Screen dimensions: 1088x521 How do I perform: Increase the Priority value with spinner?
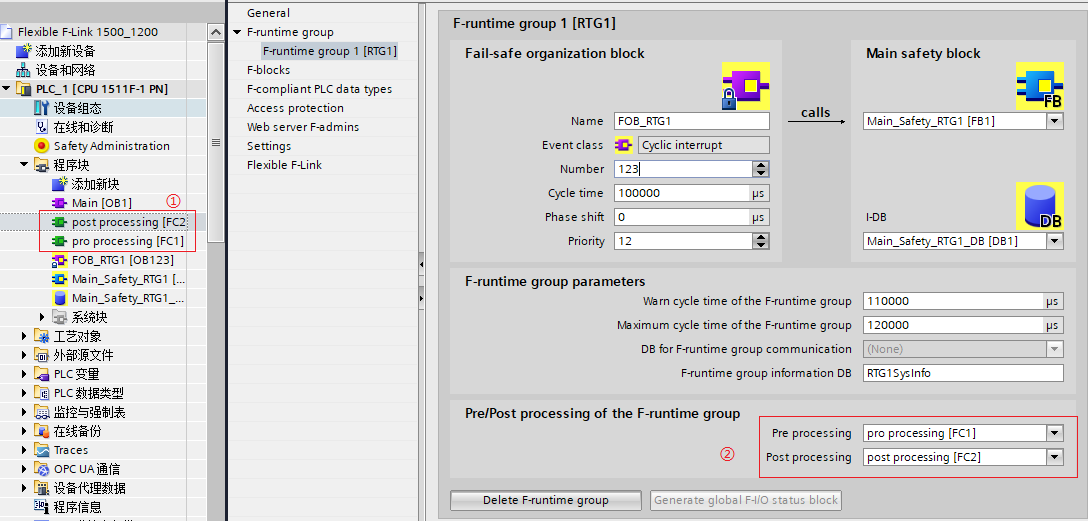761,237
